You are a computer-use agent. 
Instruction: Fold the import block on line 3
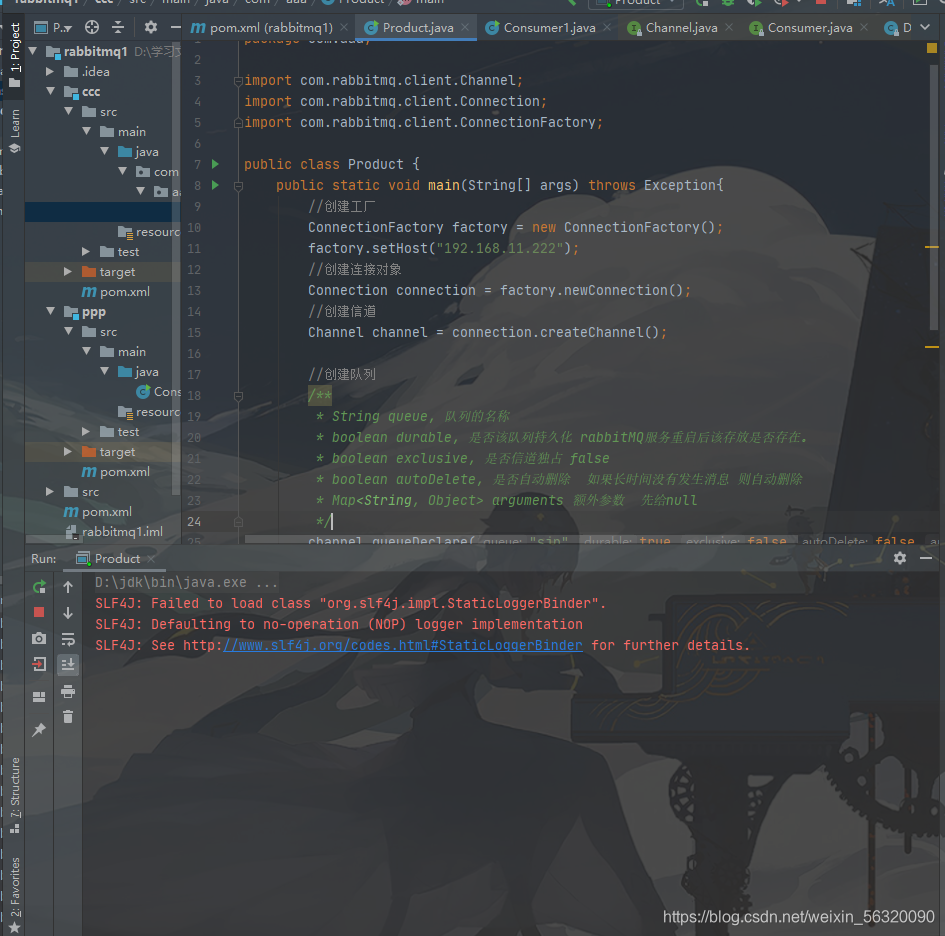[x=238, y=81]
